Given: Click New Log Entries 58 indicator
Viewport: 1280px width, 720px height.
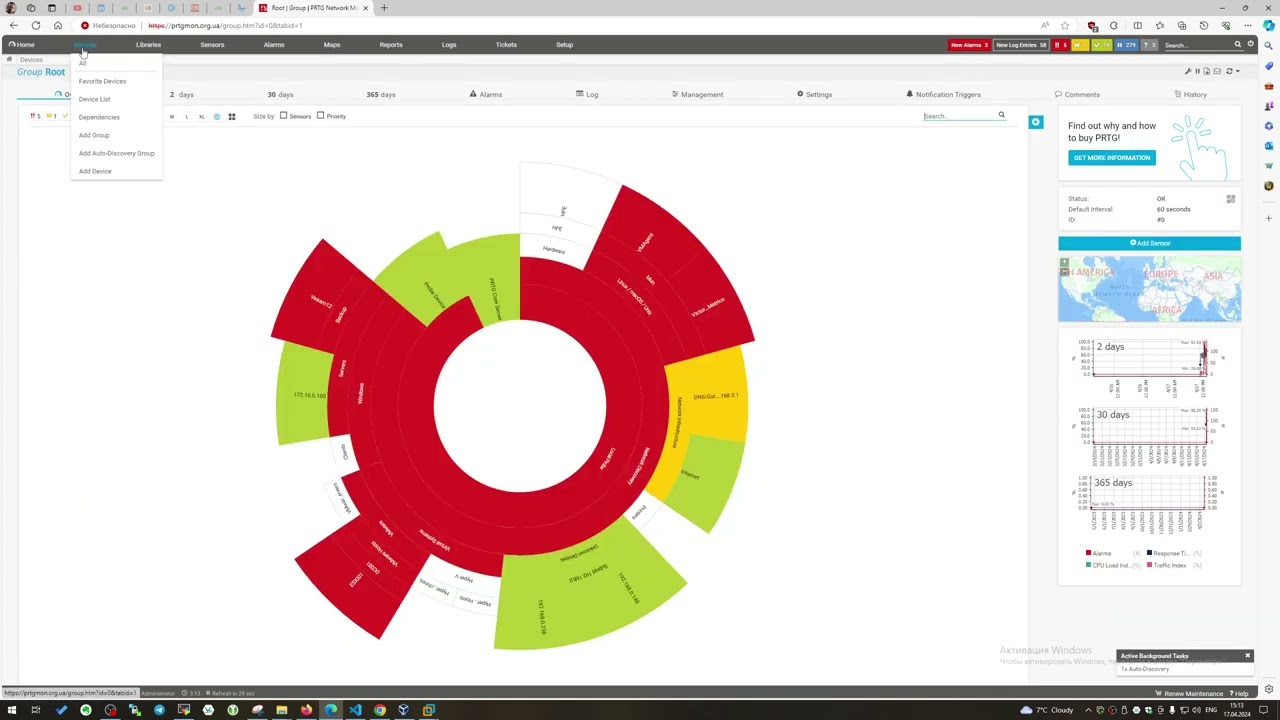Looking at the screenshot, I should pyautogui.click(x=1021, y=45).
